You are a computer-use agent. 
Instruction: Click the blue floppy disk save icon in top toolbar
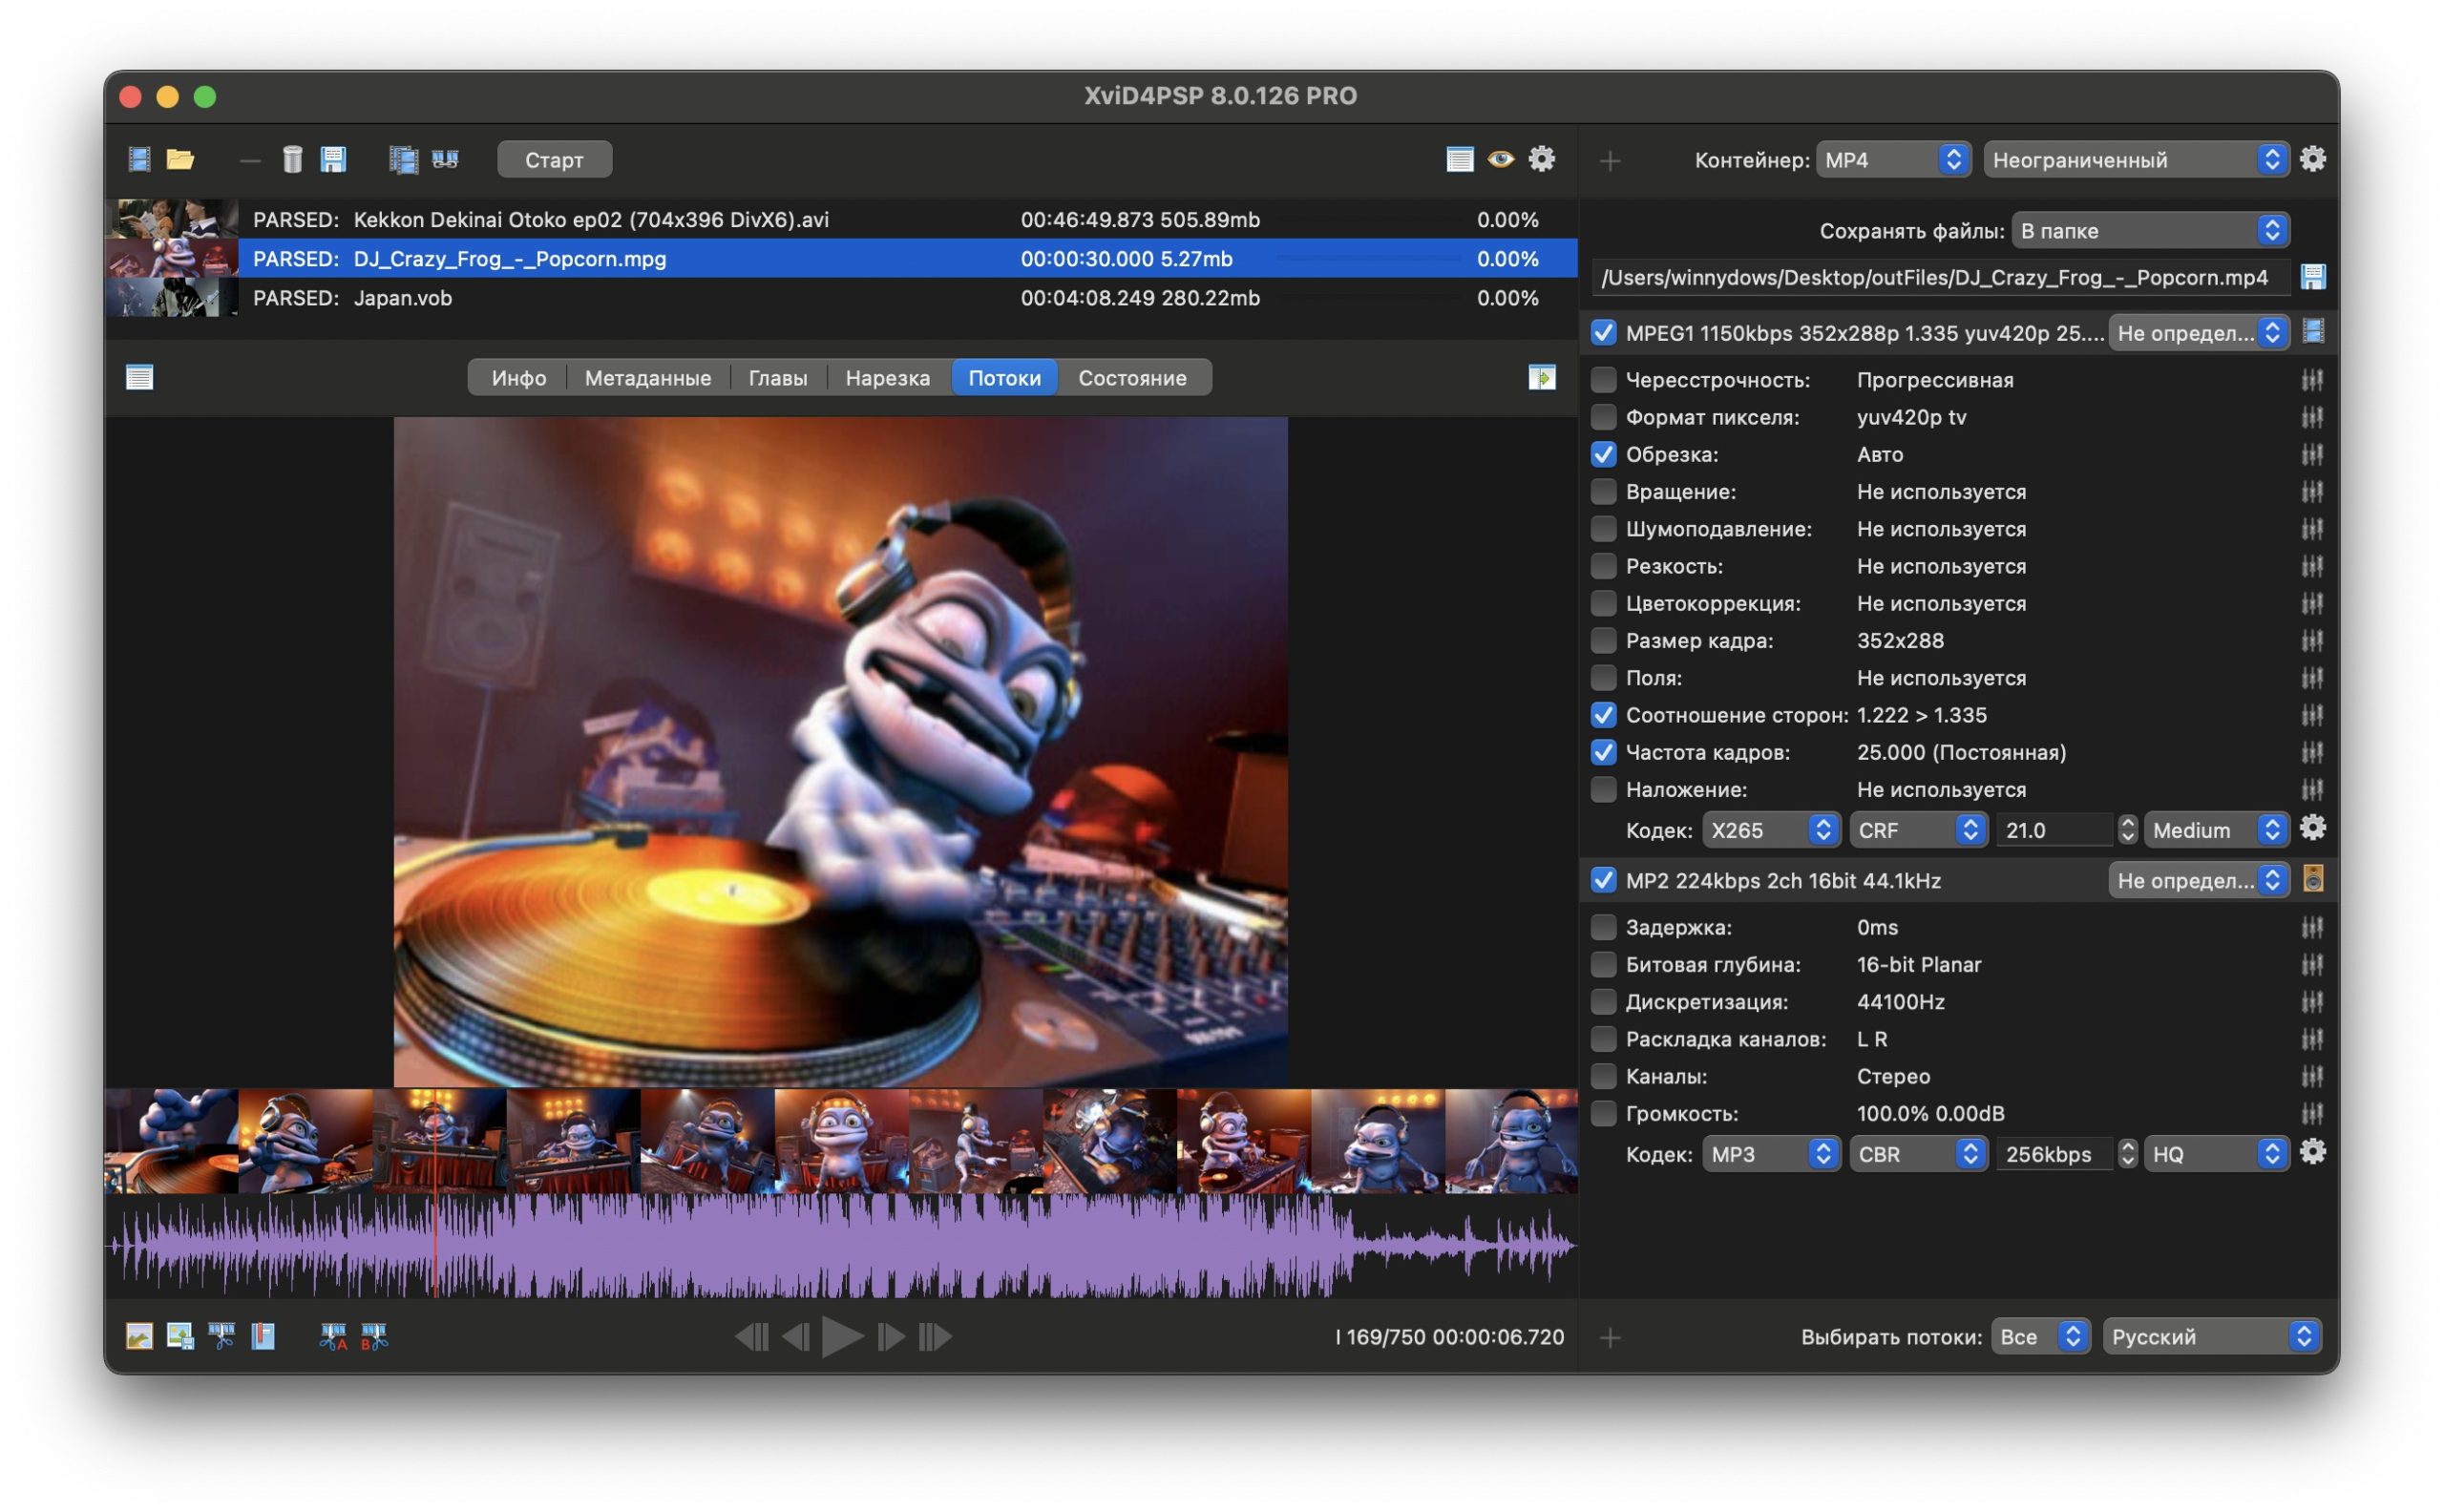tap(333, 160)
